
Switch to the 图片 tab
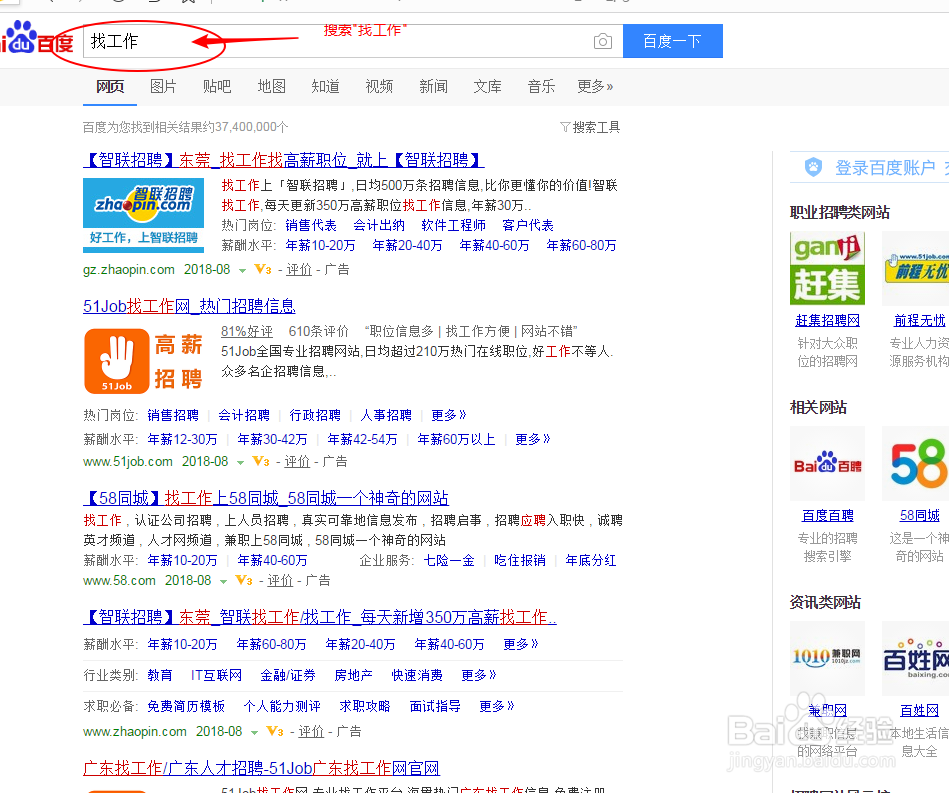coord(163,87)
